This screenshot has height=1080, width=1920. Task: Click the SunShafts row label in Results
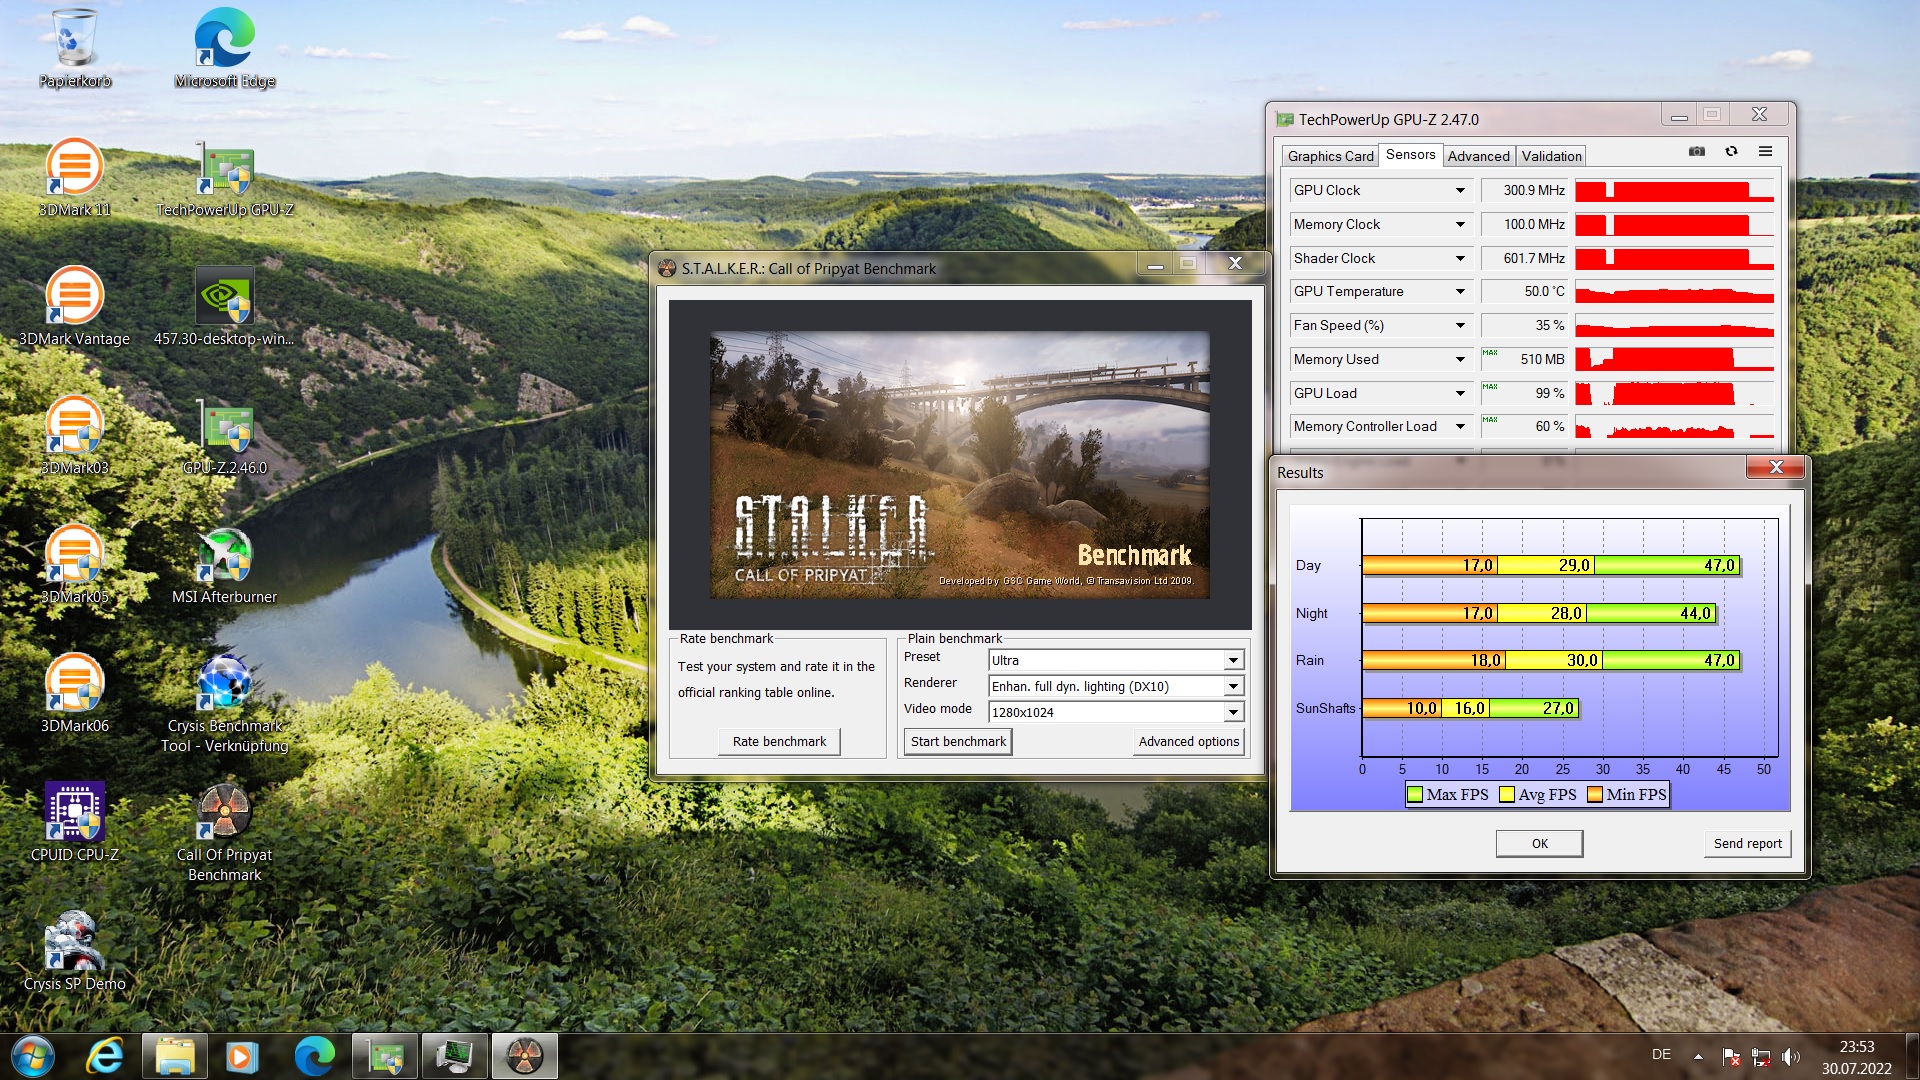[1325, 708]
